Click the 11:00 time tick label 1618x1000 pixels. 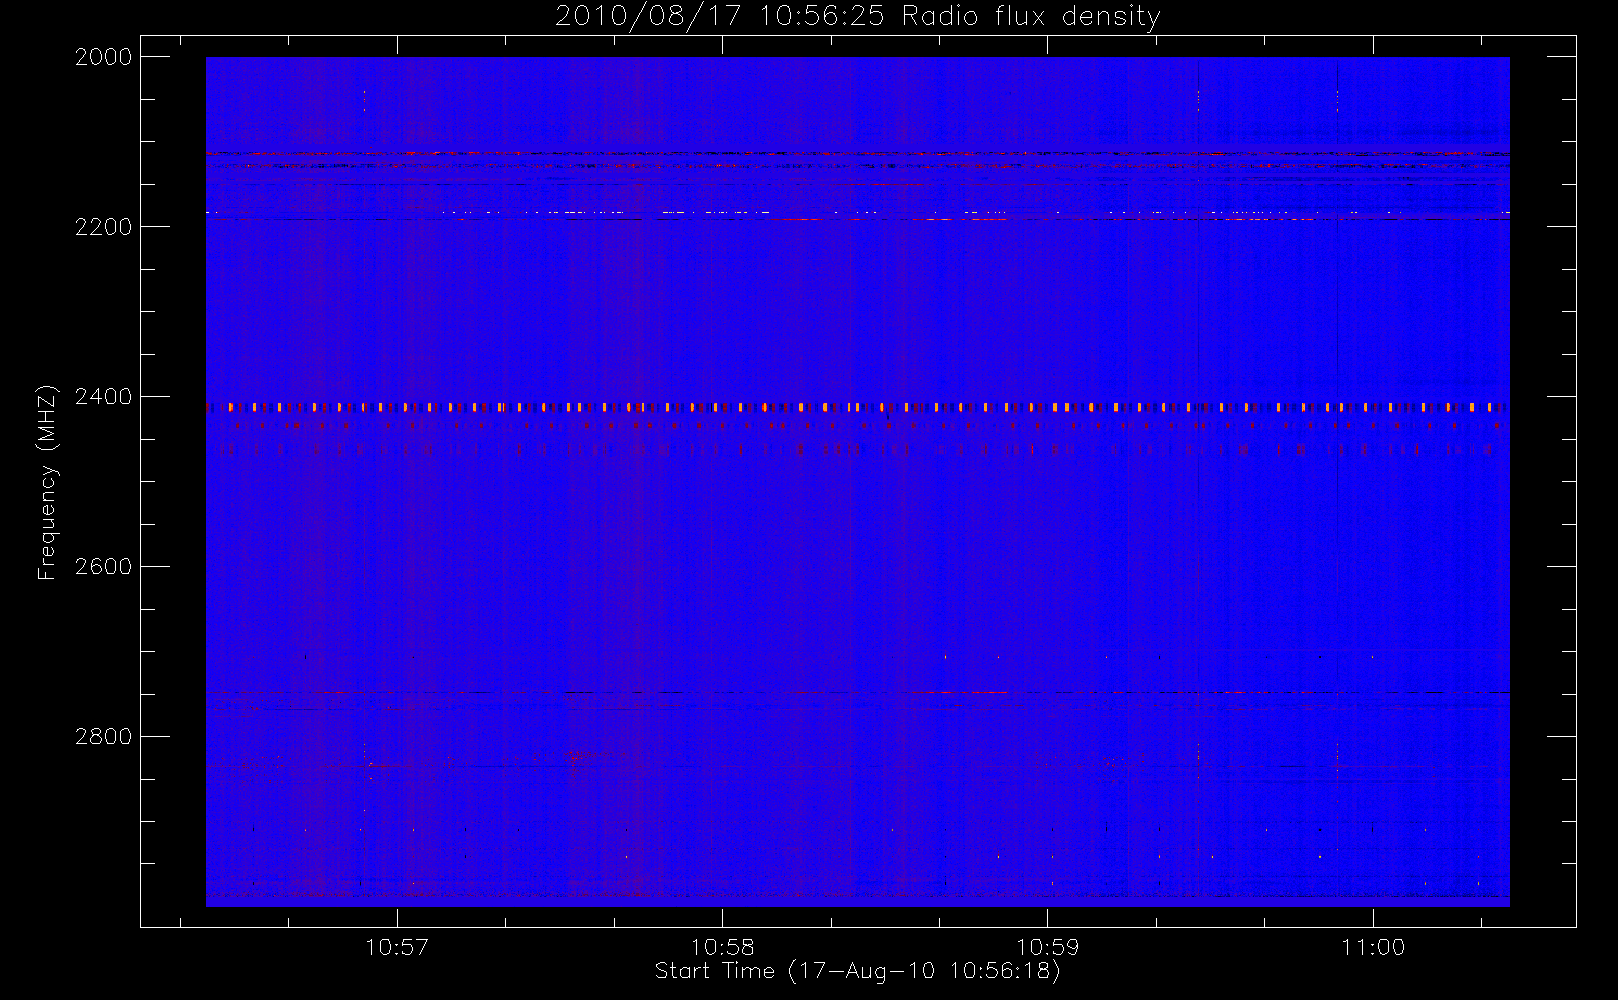[x=1373, y=947]
